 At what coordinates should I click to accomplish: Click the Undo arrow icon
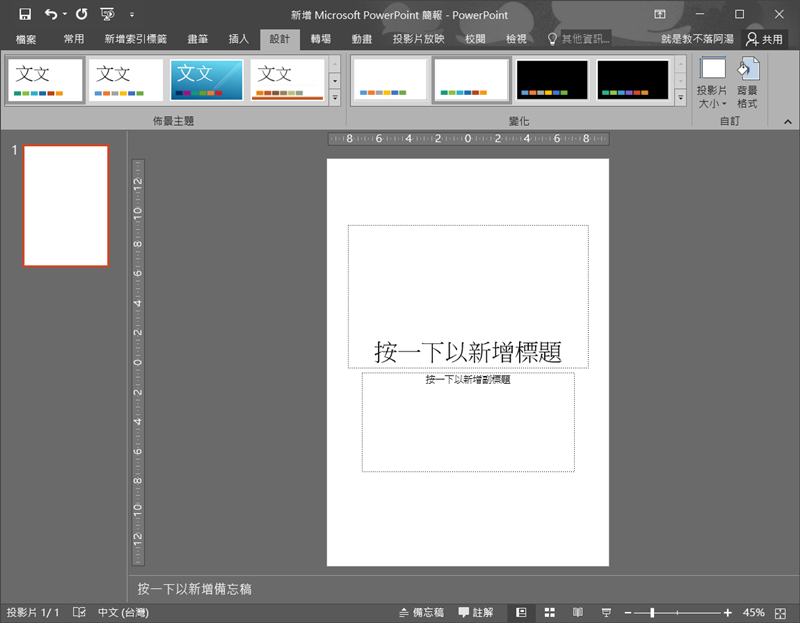click(x=50, y=15)
